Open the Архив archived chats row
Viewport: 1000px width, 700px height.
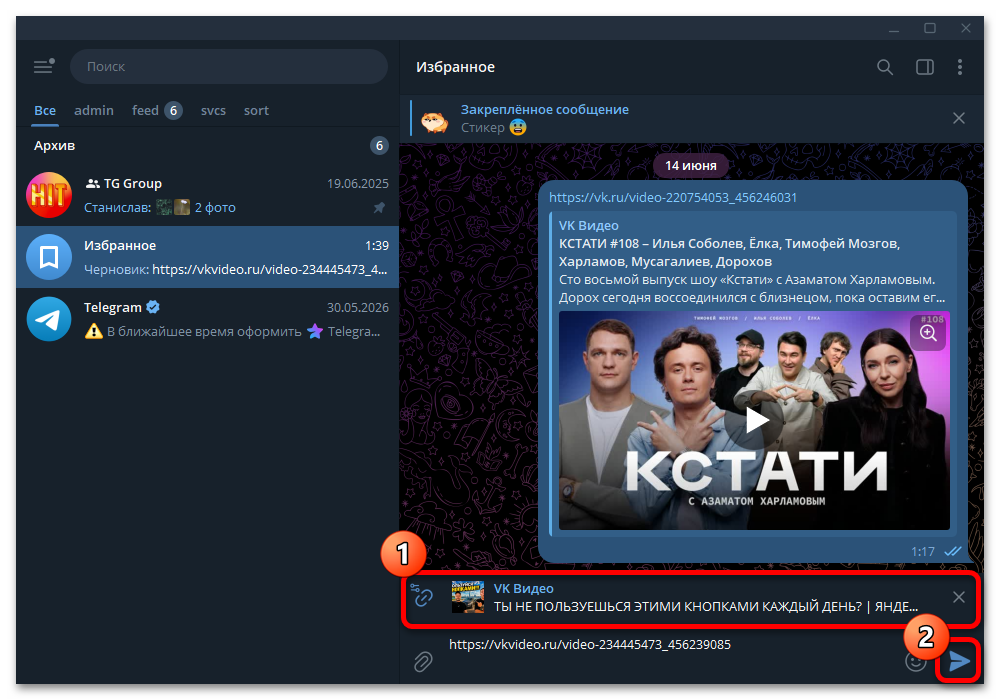tap(207, 145)
